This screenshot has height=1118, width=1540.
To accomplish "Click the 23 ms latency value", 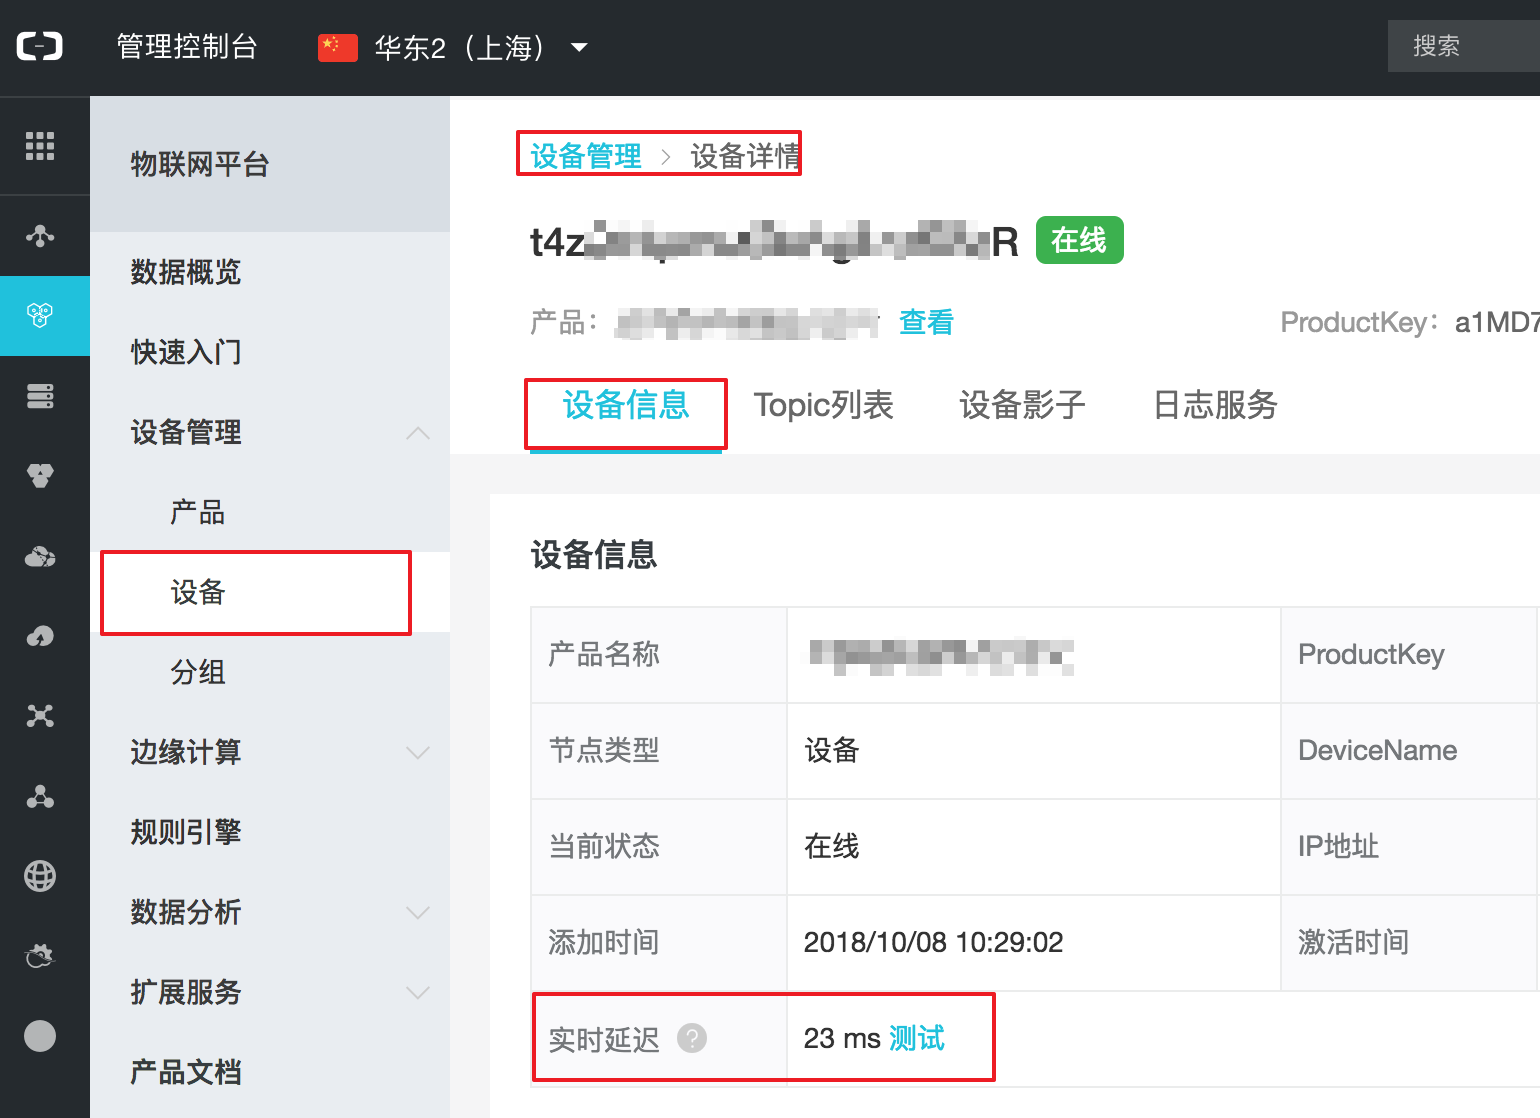I will [x=842, y=1038].
